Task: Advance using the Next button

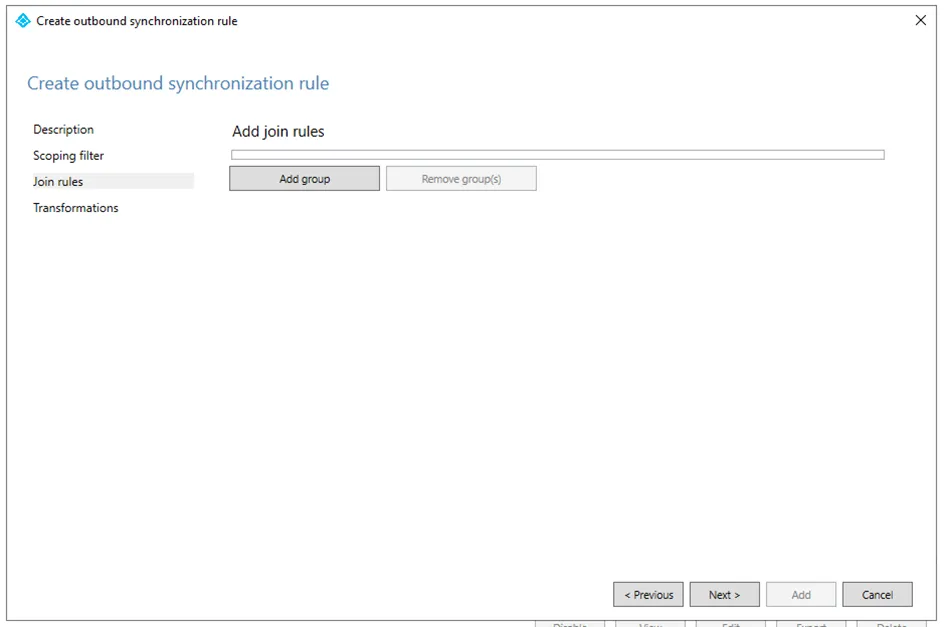Action: click(x=724, y=595)
